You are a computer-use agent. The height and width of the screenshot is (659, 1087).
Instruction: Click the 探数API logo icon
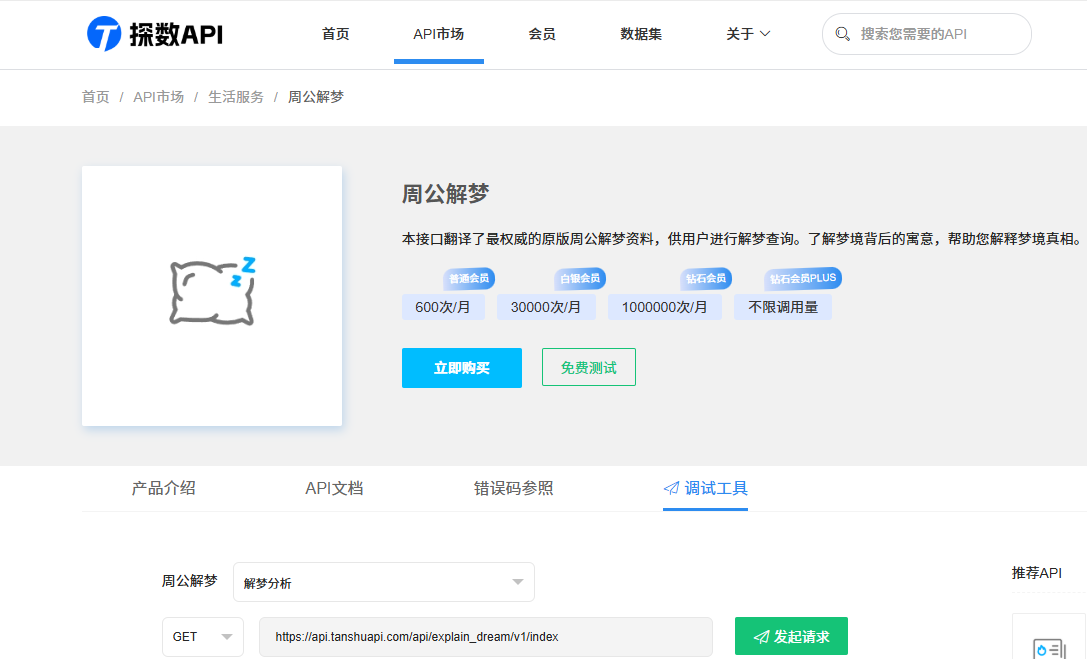(x=104, y=34)
